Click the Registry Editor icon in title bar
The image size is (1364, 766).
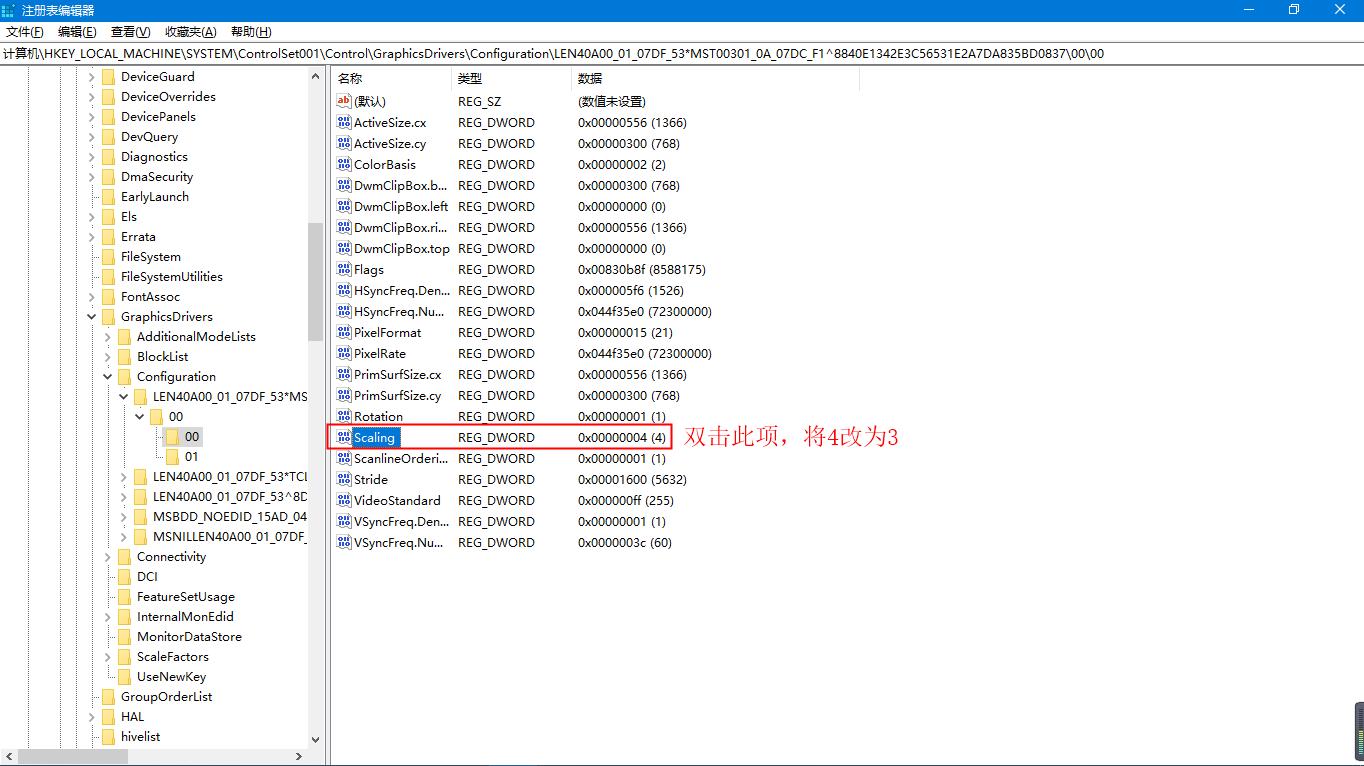coord(9,10)
